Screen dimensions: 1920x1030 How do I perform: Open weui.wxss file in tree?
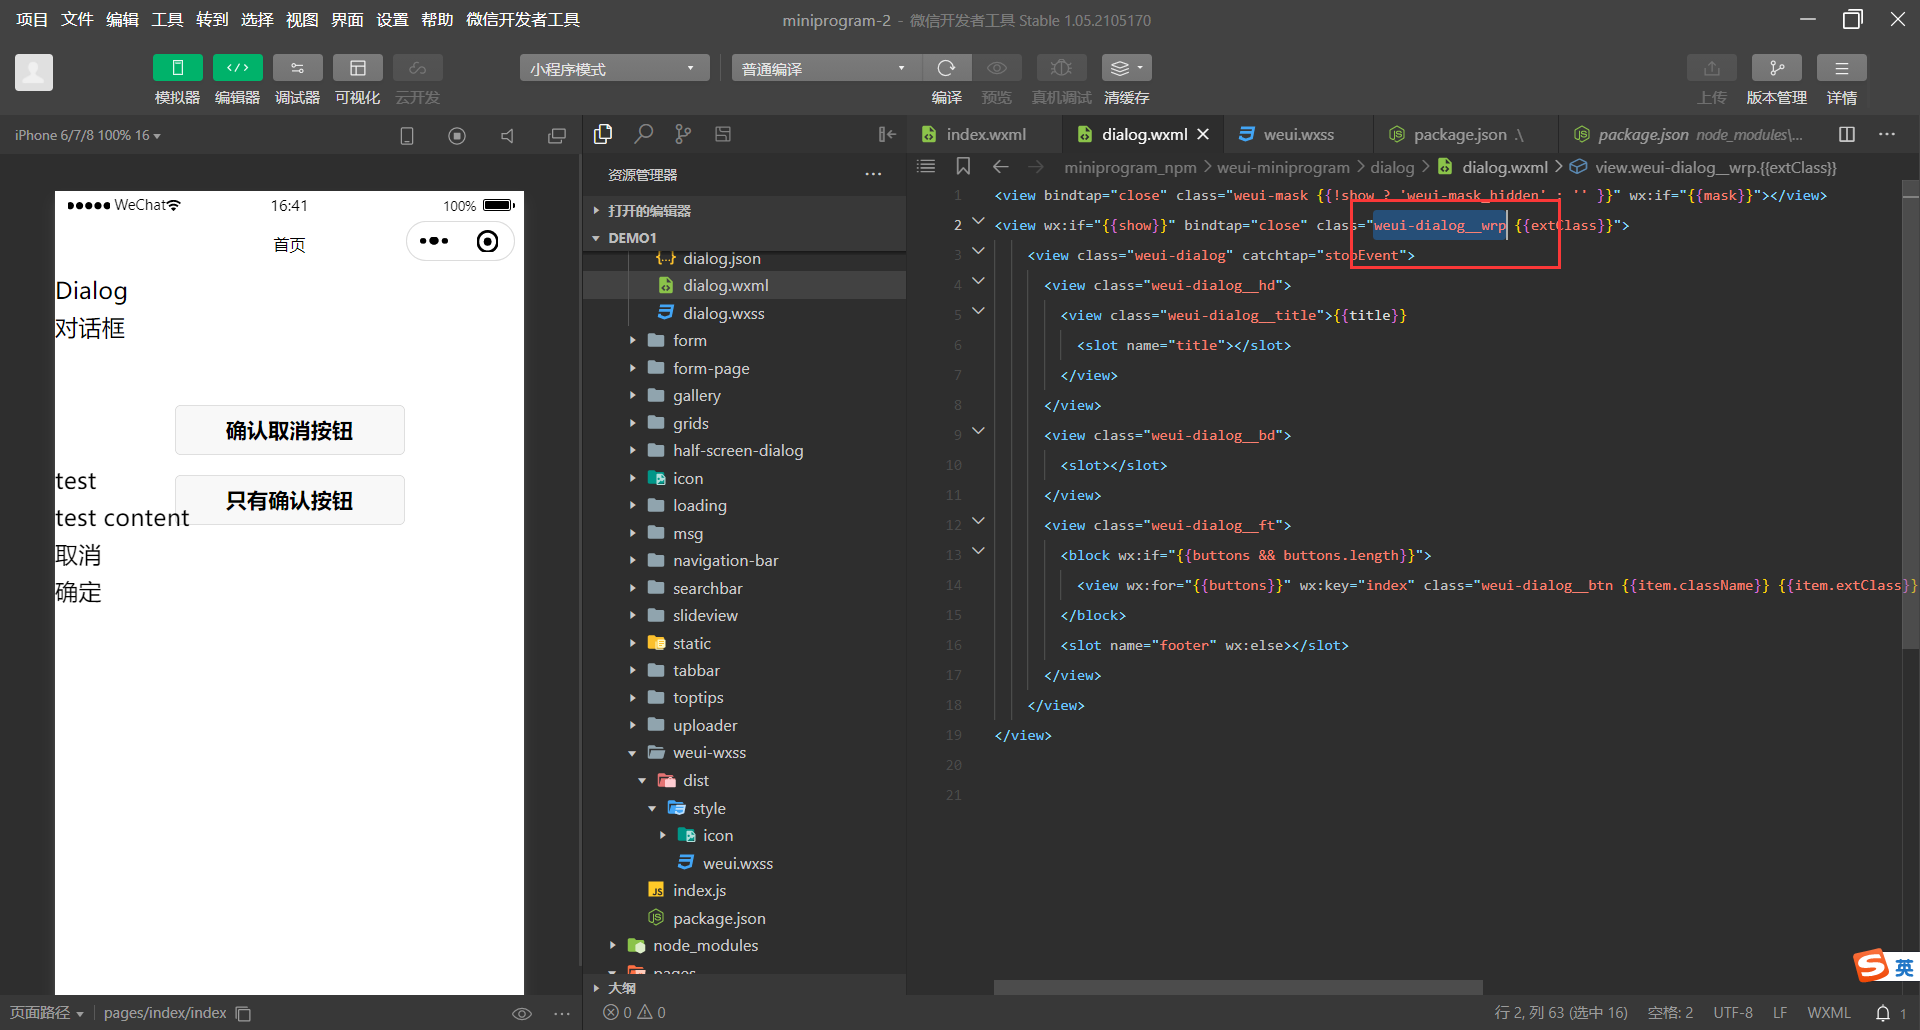point(738,863)
